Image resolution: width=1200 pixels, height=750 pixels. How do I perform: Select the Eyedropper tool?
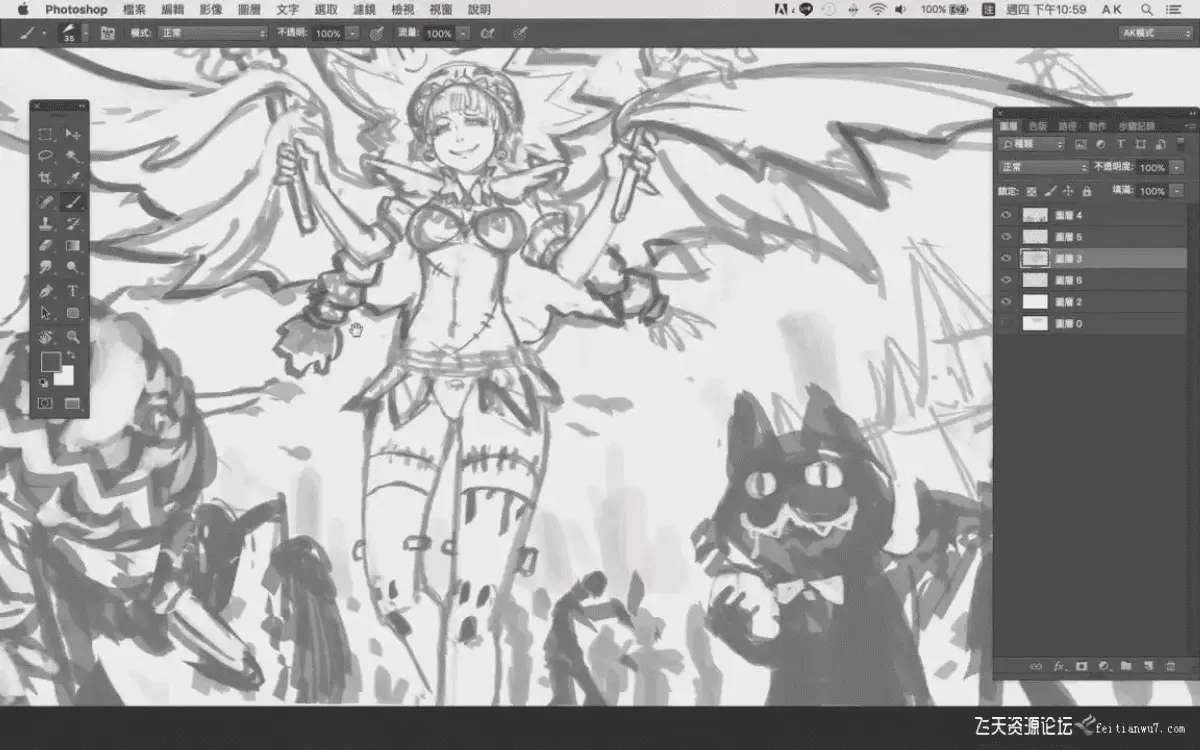coord(73,179)
